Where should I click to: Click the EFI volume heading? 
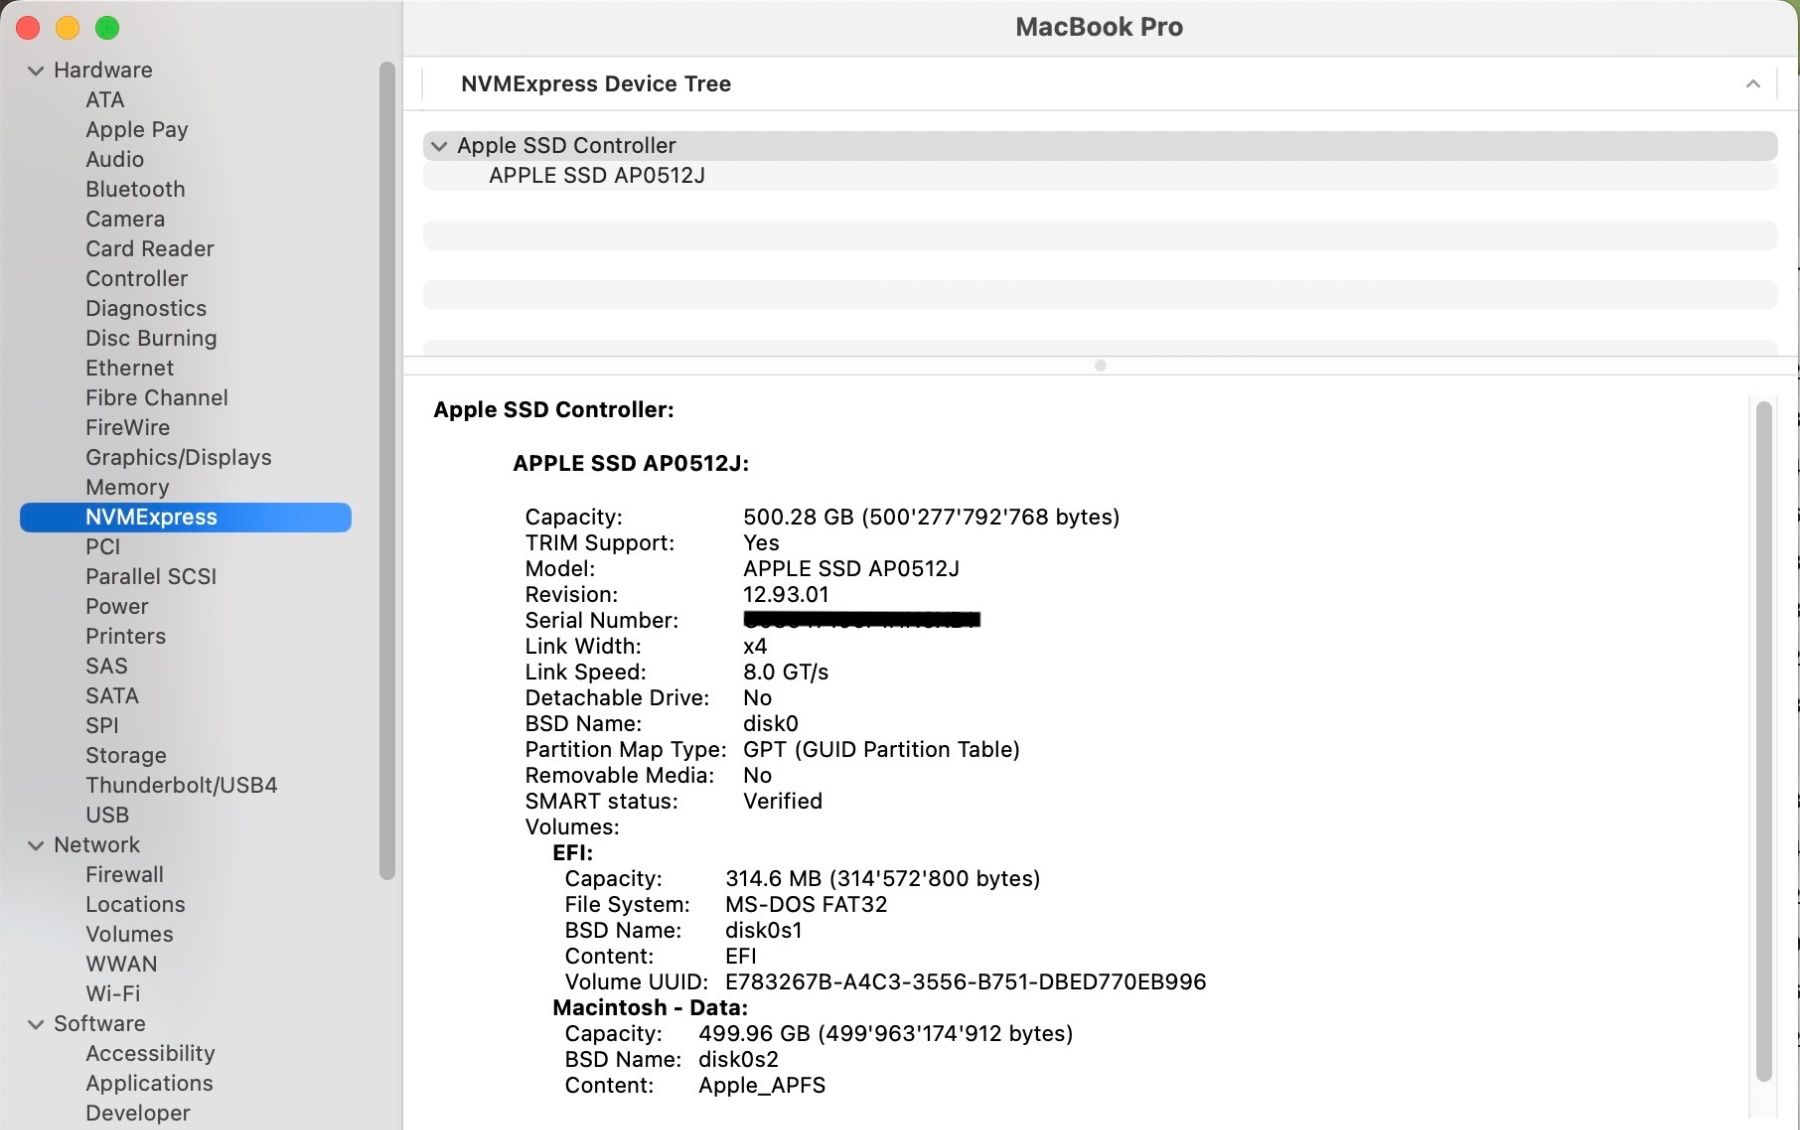[x=573, y=853]
